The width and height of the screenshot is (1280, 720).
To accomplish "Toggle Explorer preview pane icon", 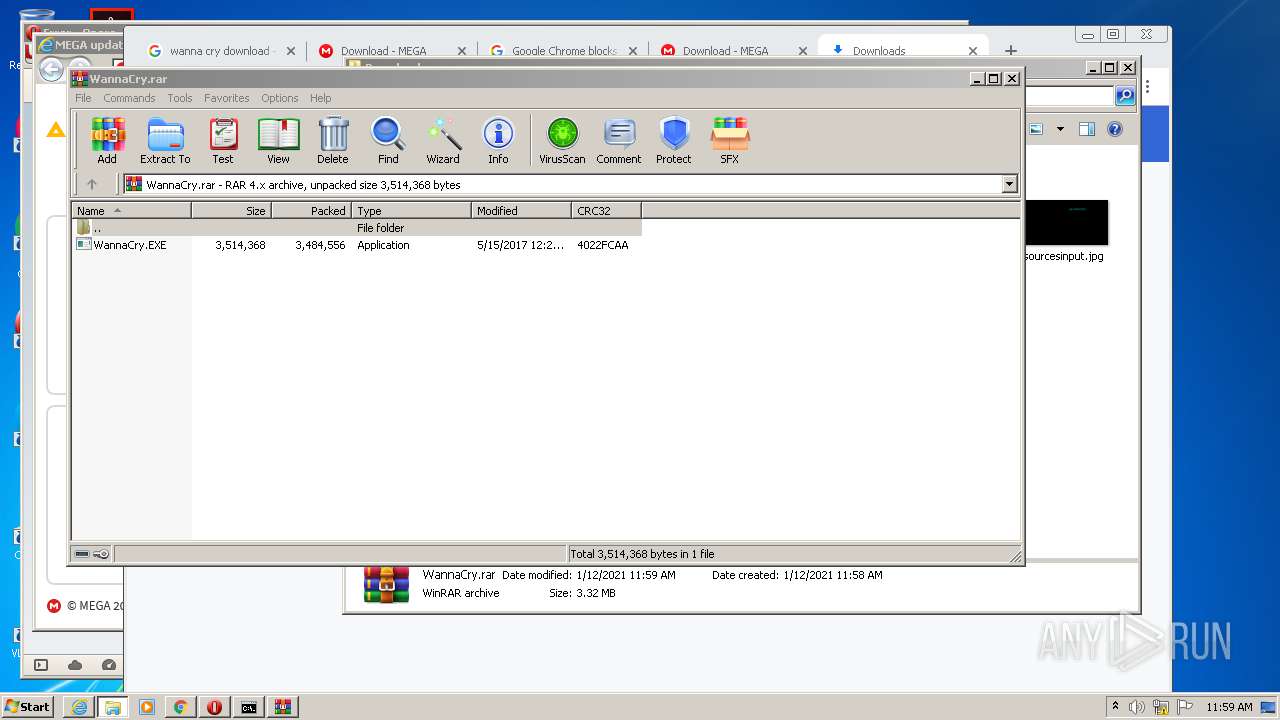I will [1087, 129].
